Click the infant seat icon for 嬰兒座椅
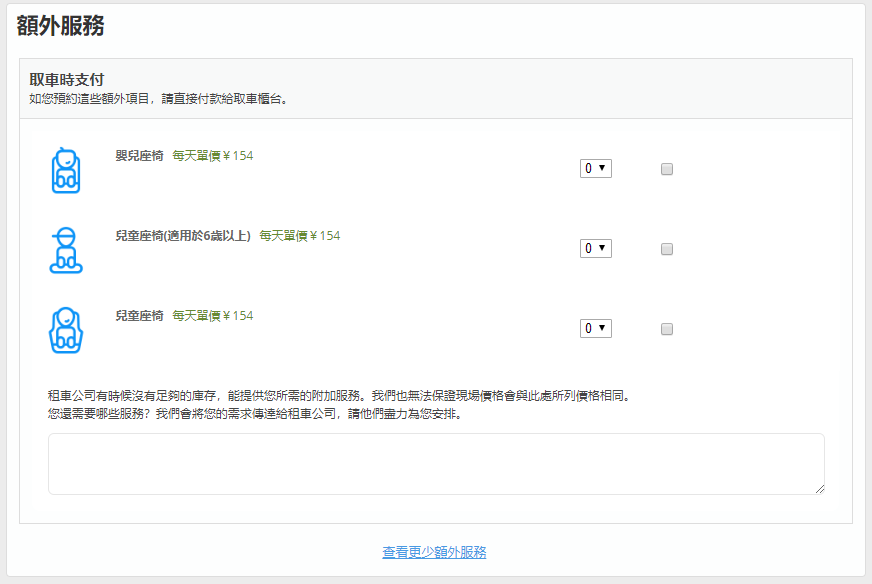 click(66, 170)
